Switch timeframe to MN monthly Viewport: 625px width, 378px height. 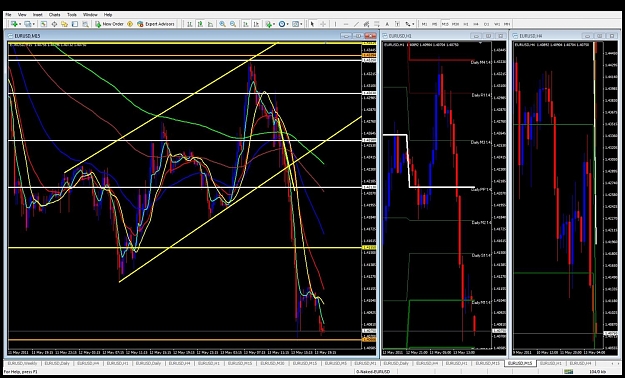pos(507,24)
